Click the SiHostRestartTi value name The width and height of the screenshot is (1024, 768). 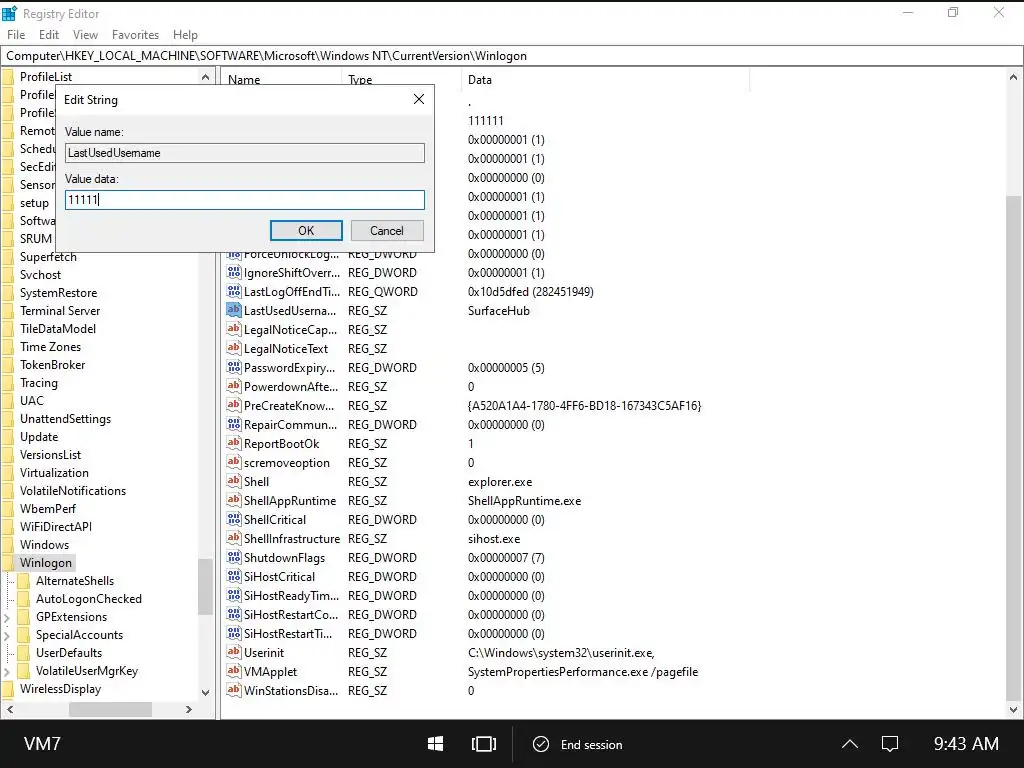click(x=288, y=633)
